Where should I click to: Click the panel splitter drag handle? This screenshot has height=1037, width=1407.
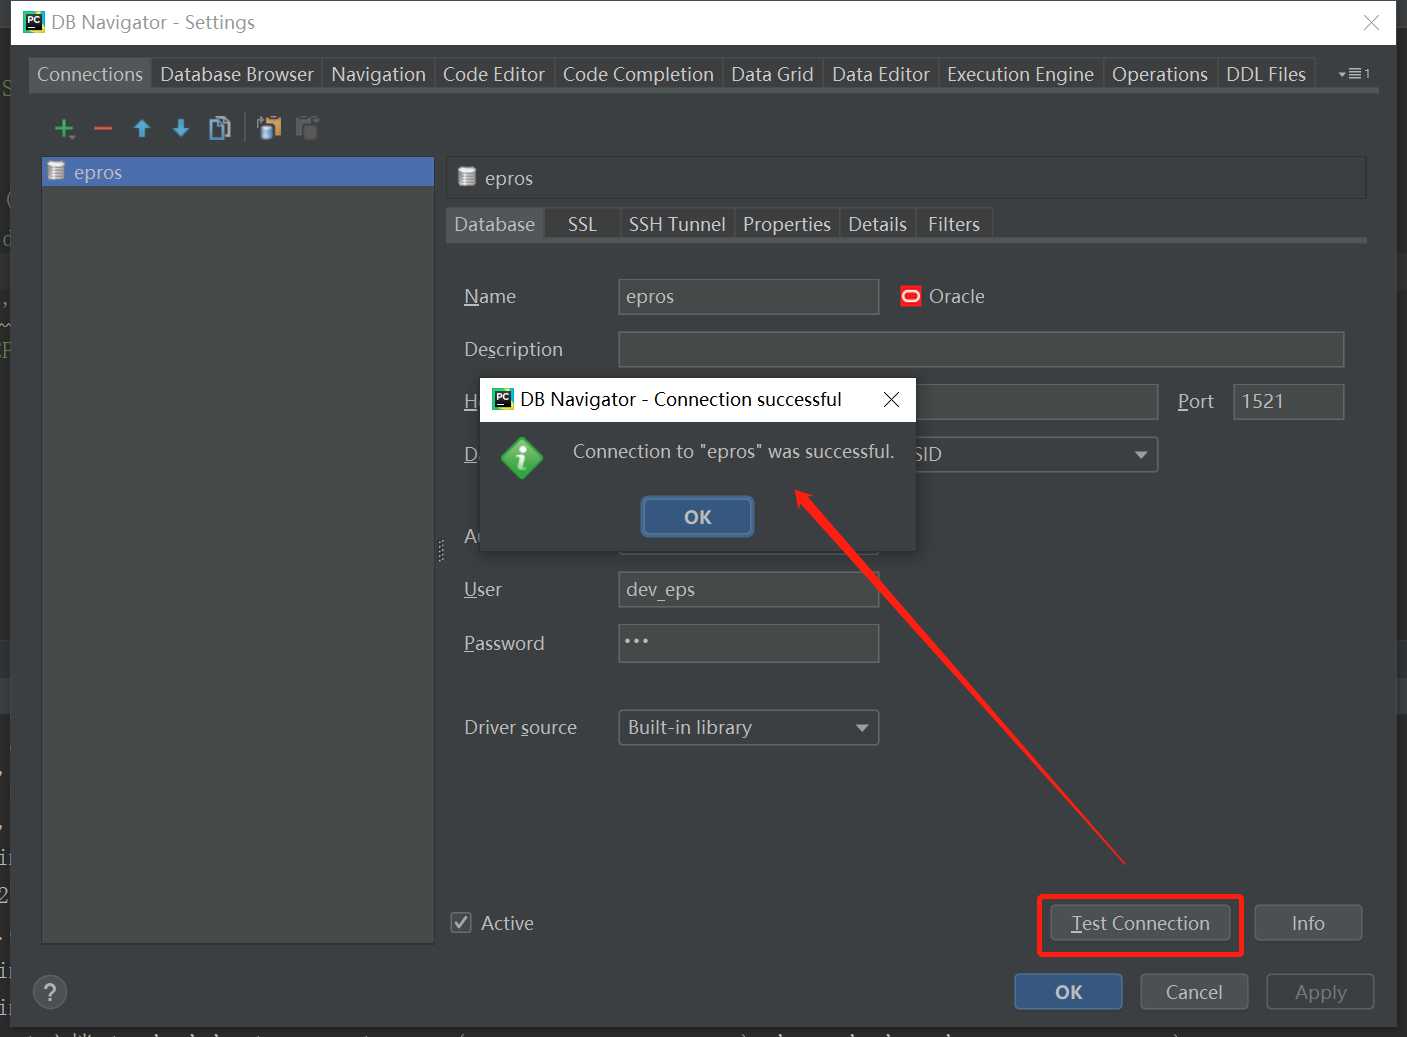coord(441,551)
